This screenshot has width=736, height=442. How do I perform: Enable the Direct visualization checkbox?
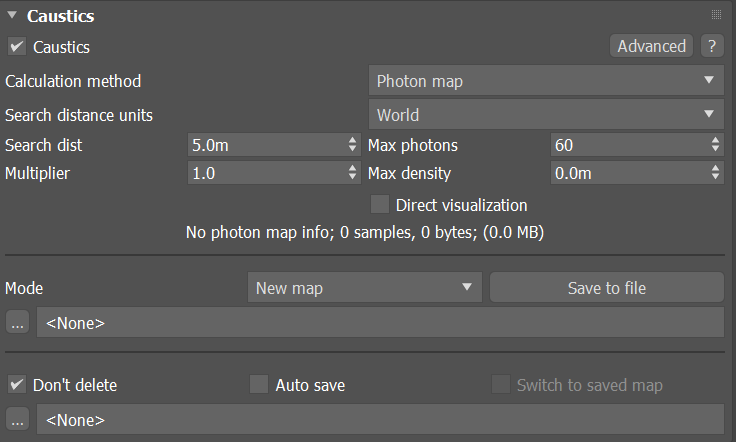pyautogui.click(x=380, y=205)
